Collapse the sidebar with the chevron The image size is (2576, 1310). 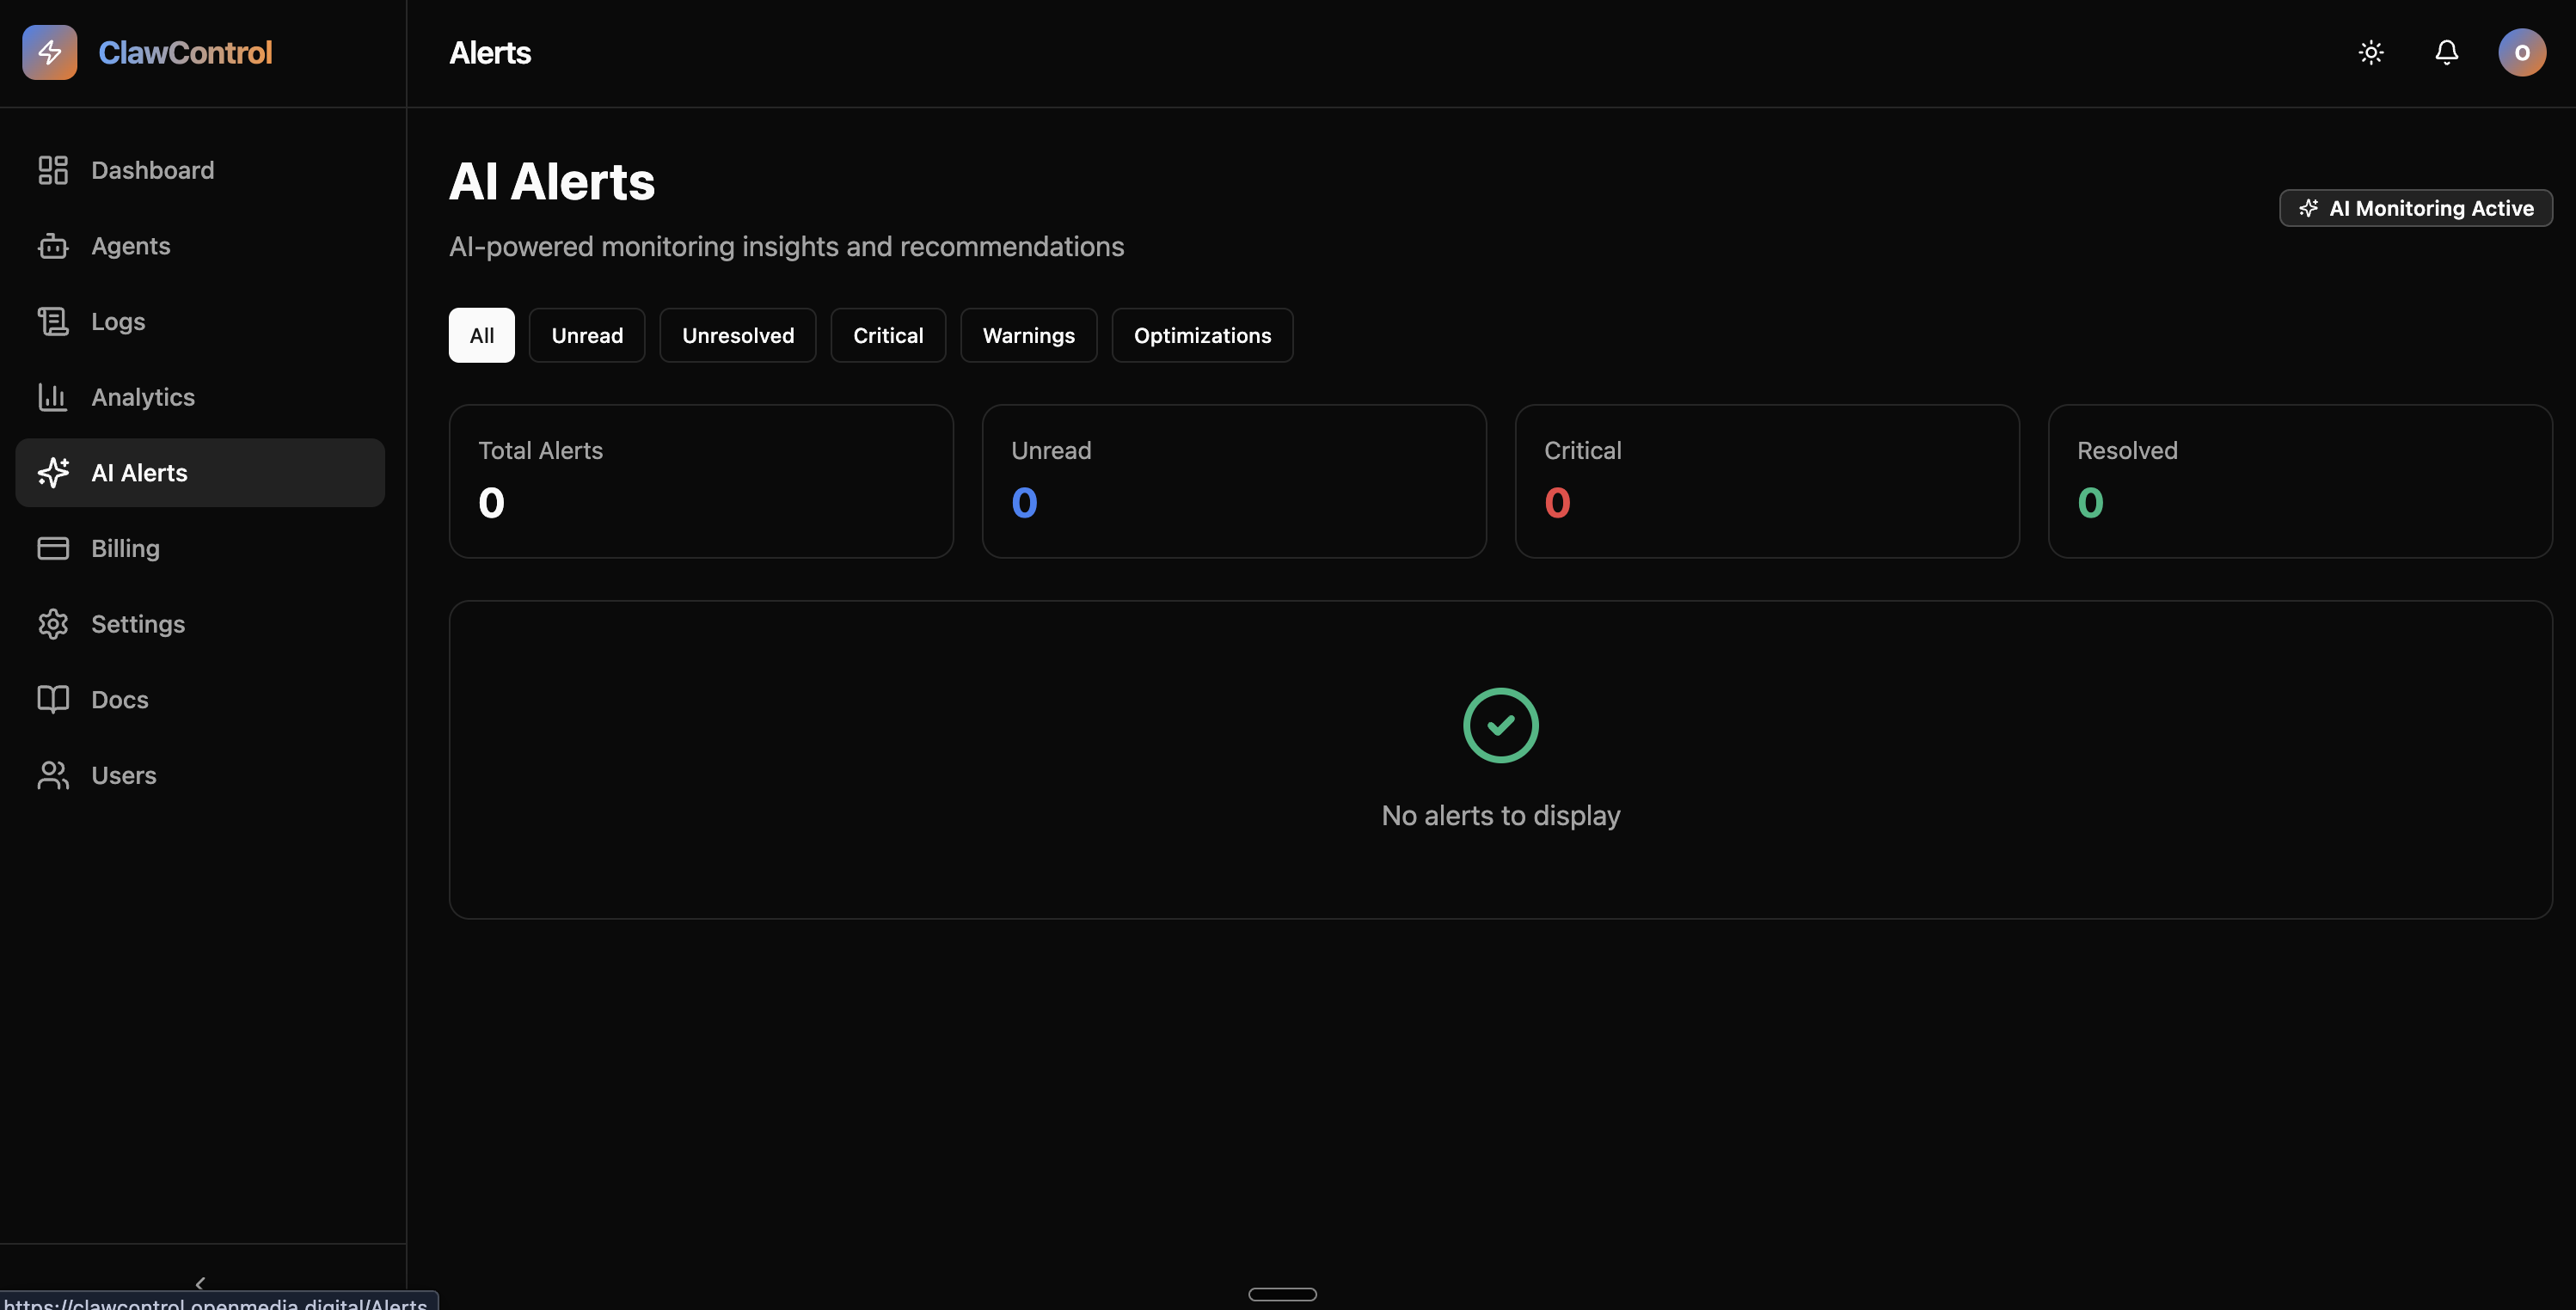tap(201, 1284)
